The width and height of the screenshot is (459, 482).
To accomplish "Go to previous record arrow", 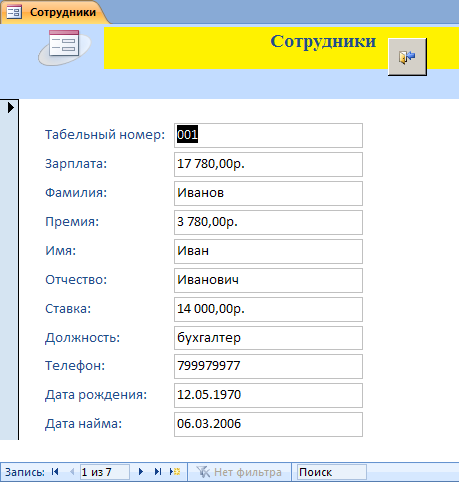I will [x=72, y=472].
